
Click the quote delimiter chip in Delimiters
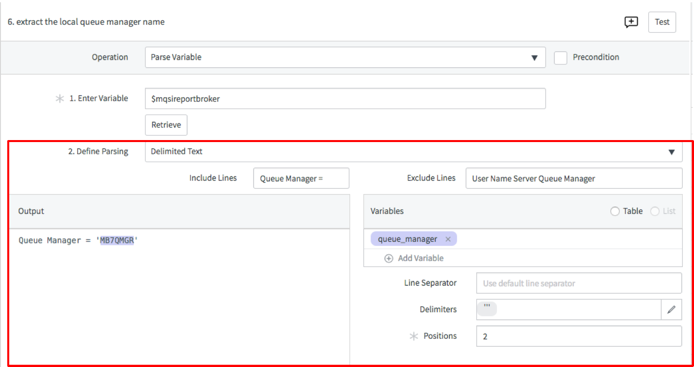point(487,308)
